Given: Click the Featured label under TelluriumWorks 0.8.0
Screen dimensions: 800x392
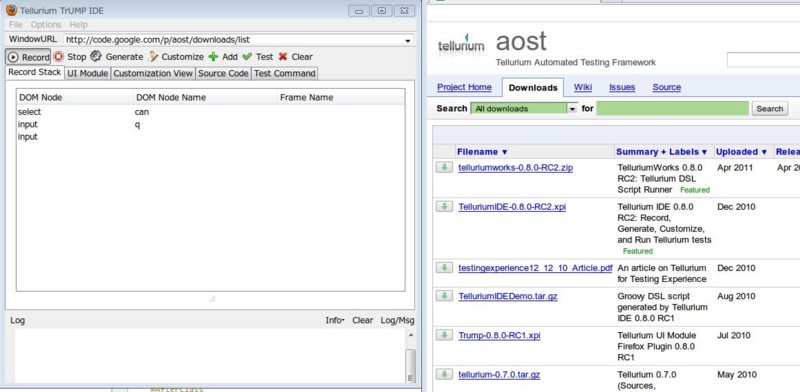Looking at the screenshot, I should pos(694,190).
